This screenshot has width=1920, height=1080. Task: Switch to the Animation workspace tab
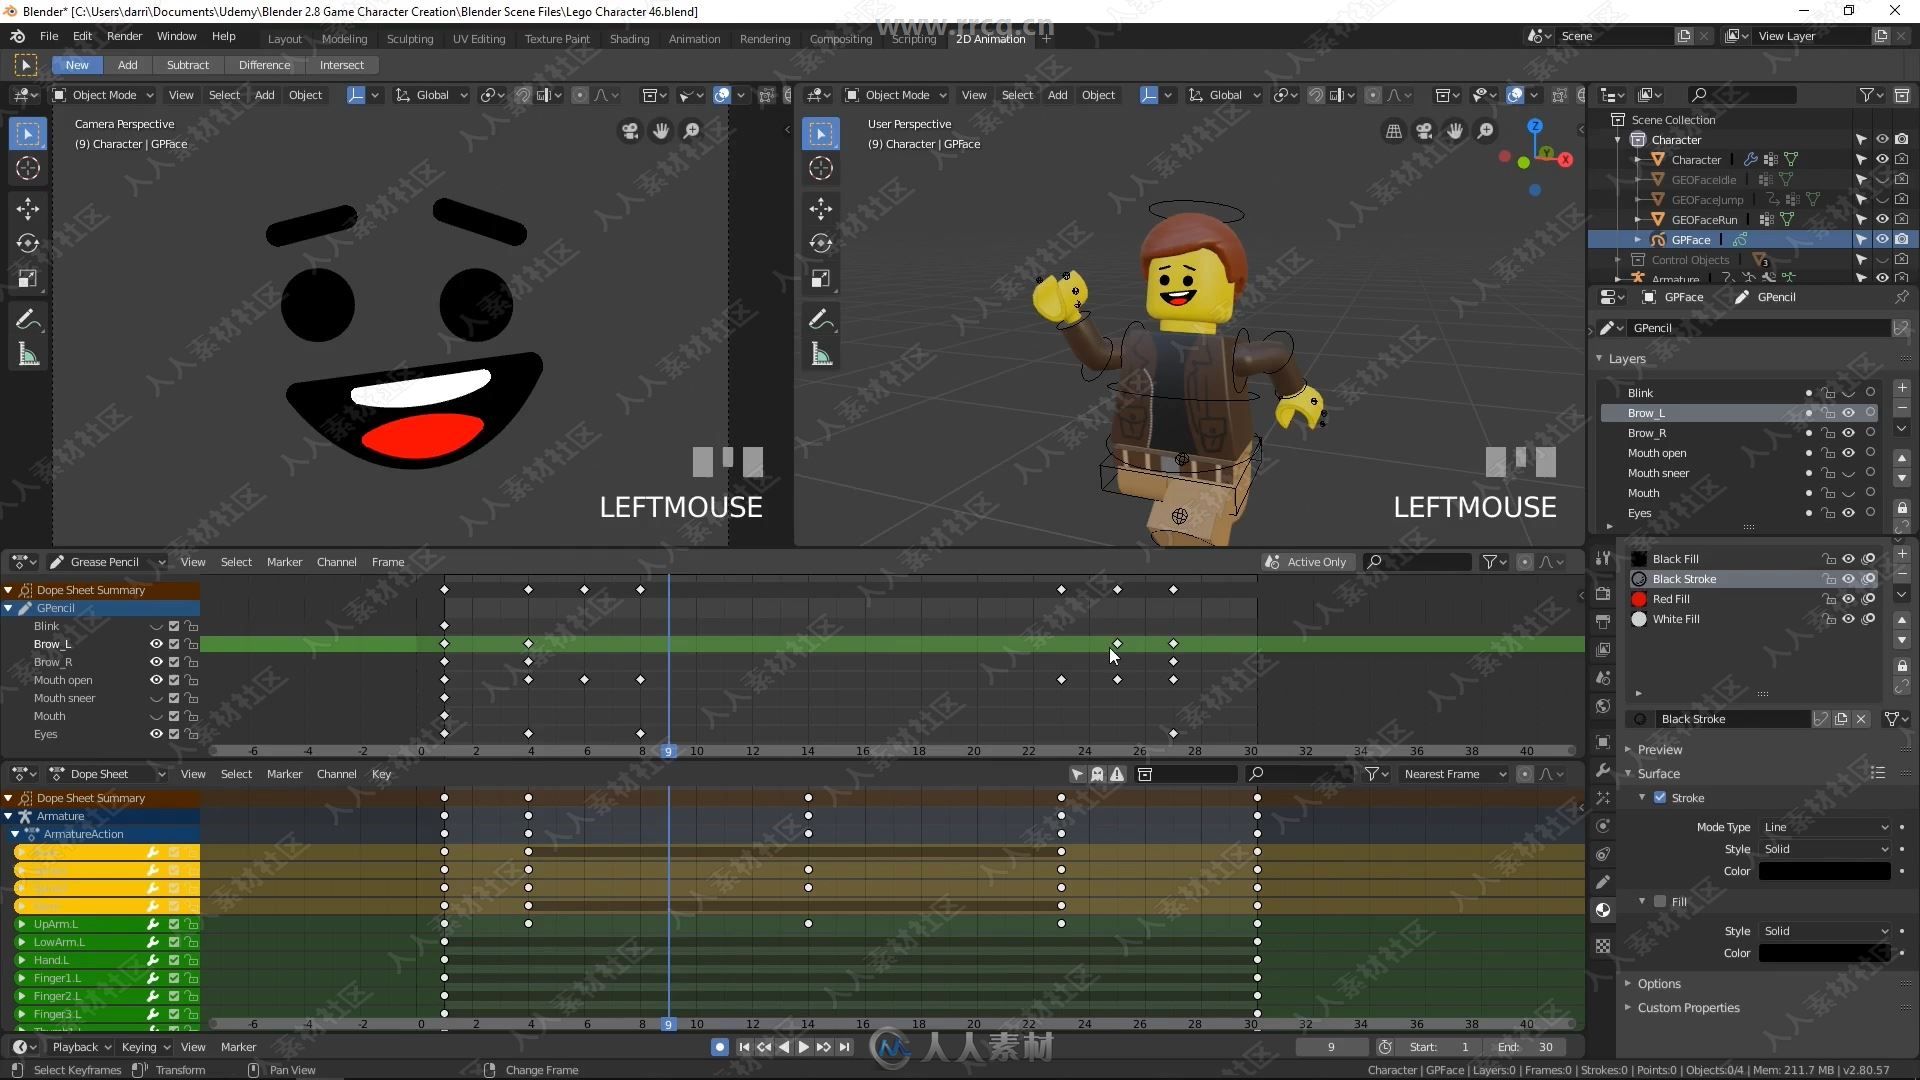[x=694, y=39]
